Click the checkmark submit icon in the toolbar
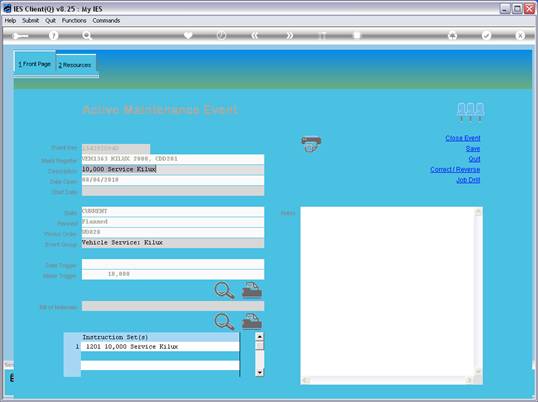 tap(486, 35)
